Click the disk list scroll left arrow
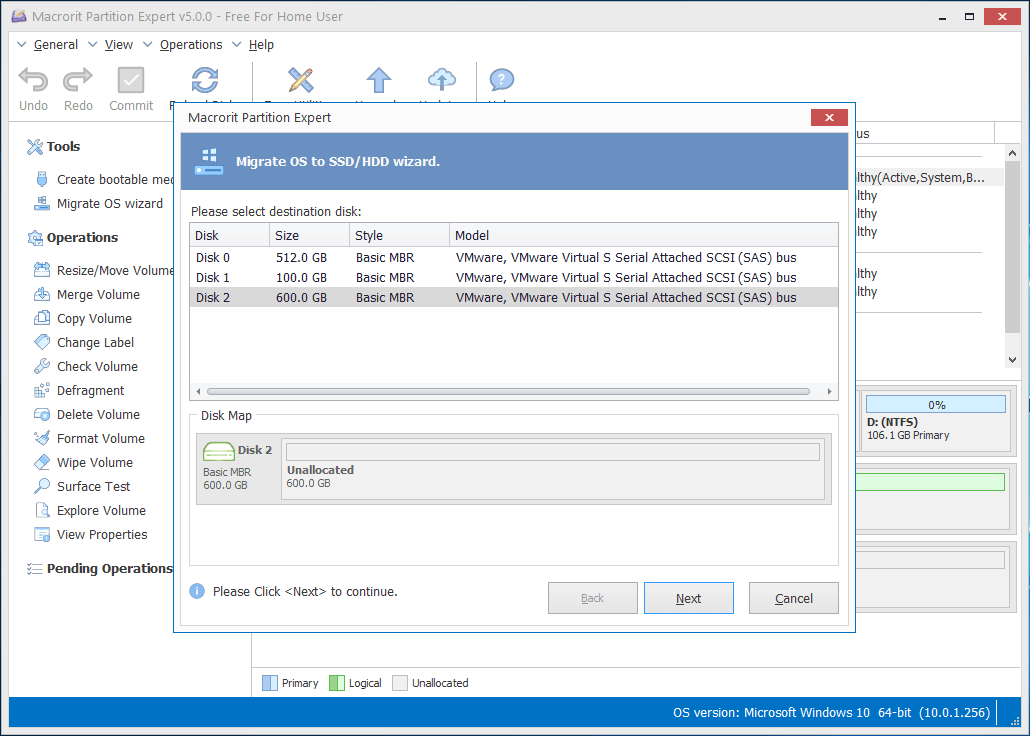The width and height of the screenshot is (1030, 736). [x=198, y=392]
